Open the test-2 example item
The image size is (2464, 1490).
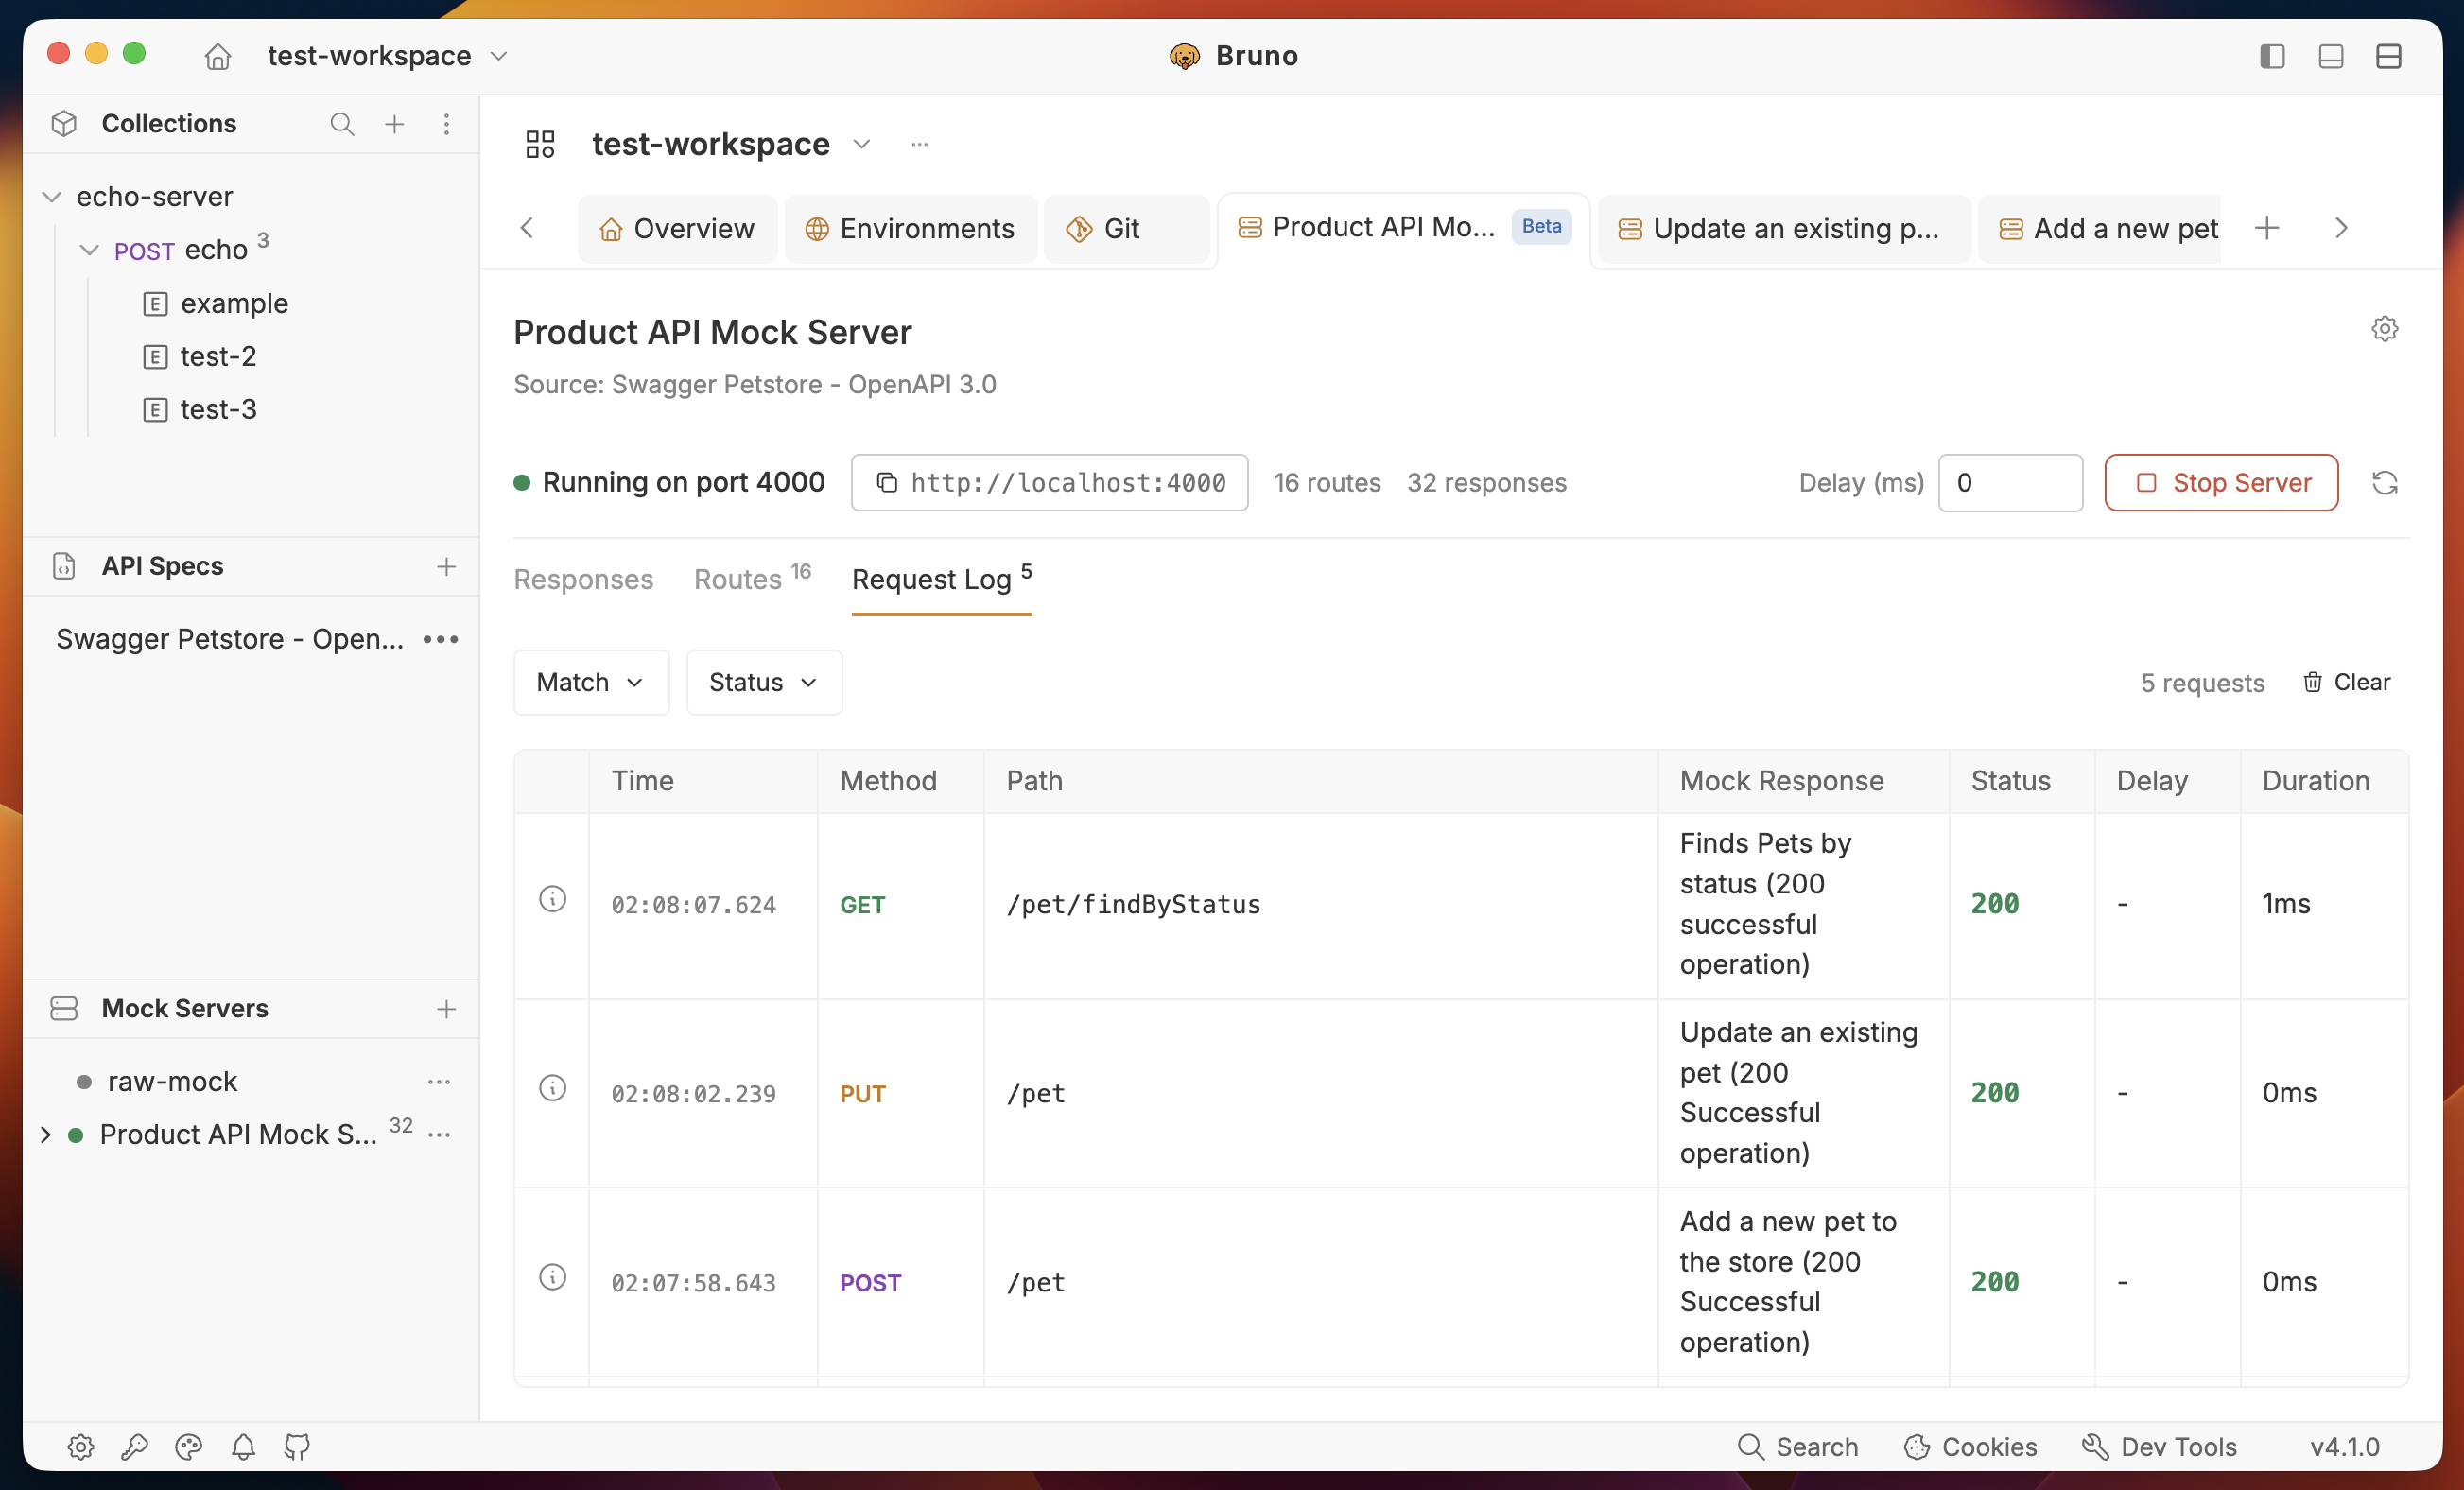(x=218, y=357)
